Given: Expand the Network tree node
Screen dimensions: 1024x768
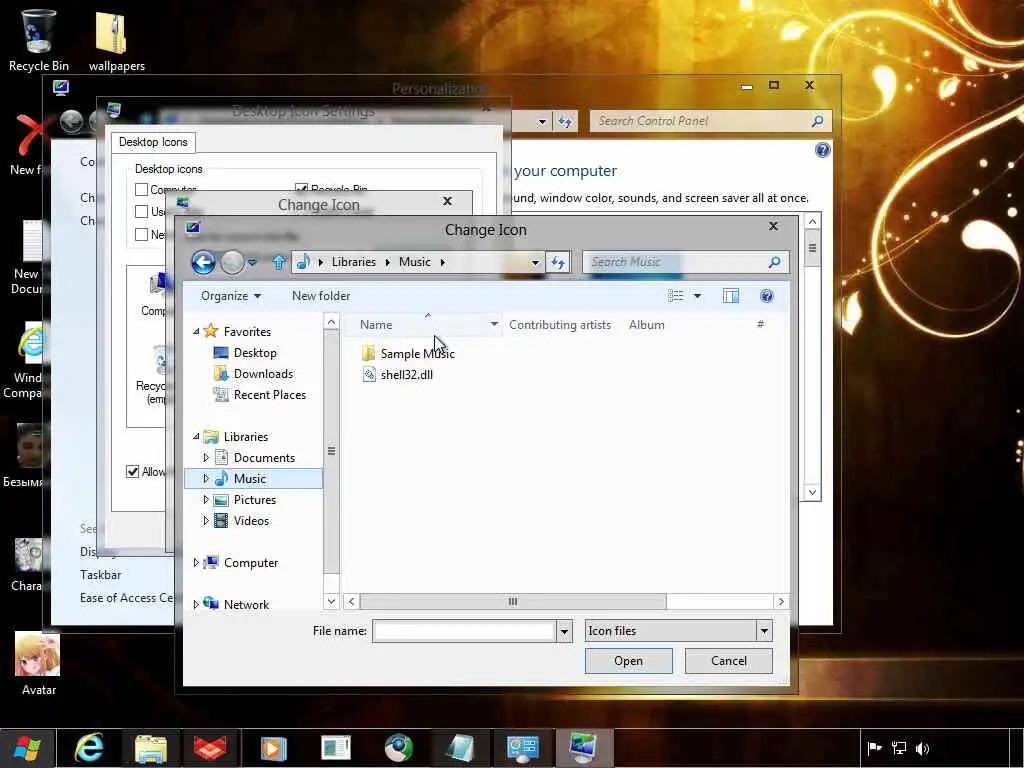Looking at the screenshot, I should point(196,605).
